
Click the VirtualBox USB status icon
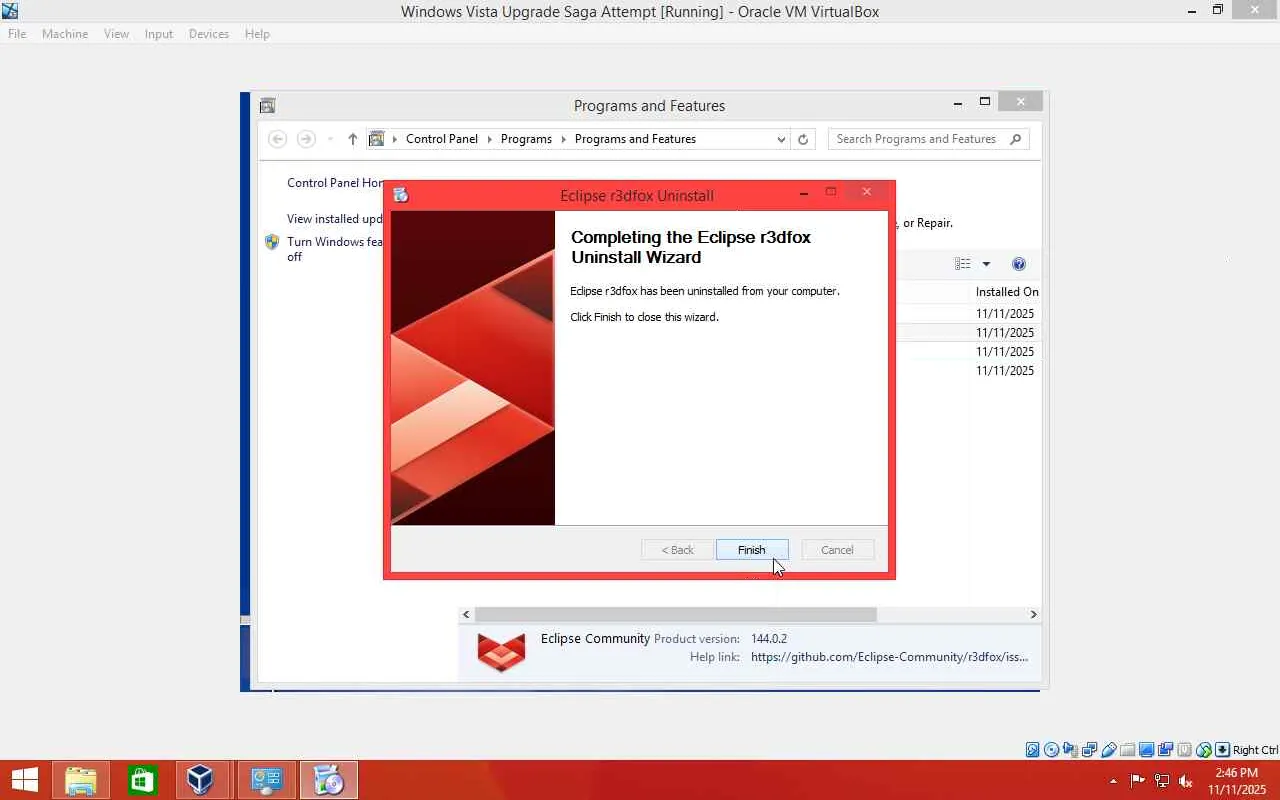point(1109,750)
